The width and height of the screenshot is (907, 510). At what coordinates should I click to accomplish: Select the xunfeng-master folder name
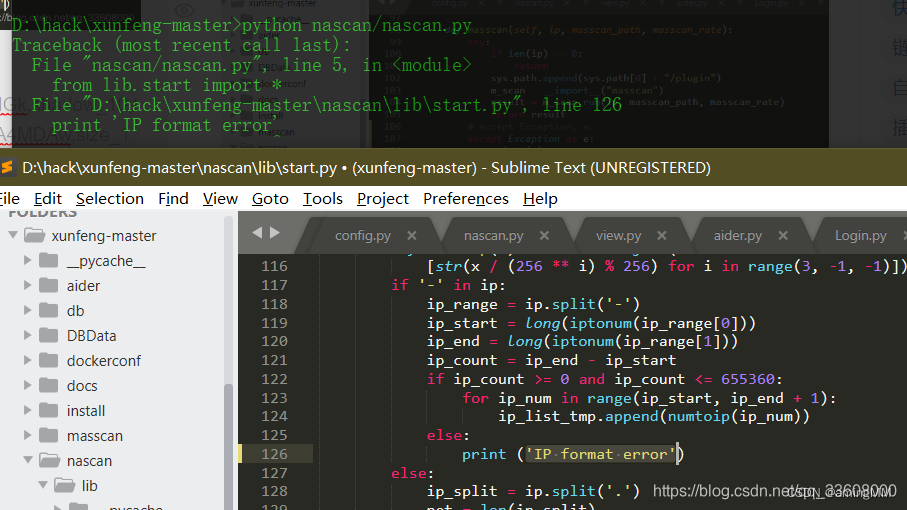104,236
